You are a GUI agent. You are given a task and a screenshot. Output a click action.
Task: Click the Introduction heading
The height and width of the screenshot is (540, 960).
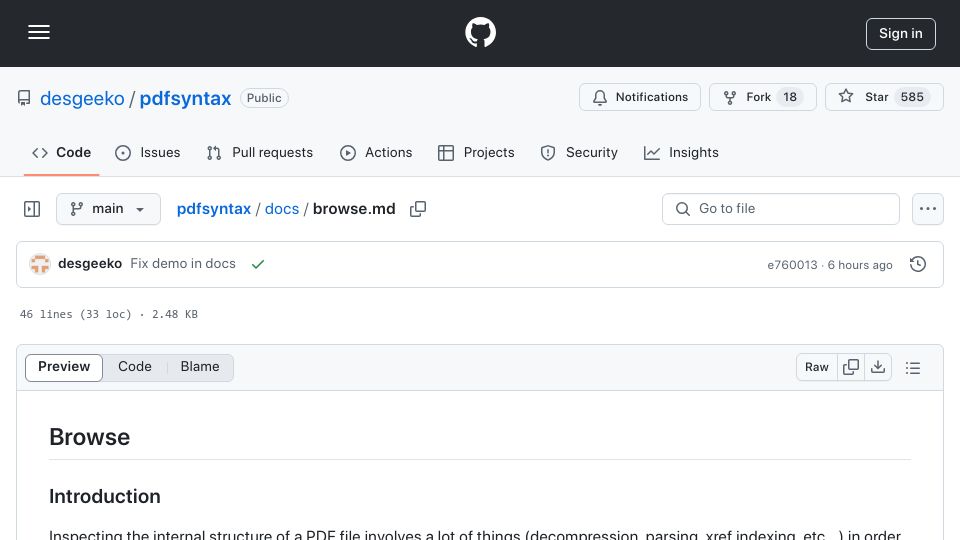point(105,496)
